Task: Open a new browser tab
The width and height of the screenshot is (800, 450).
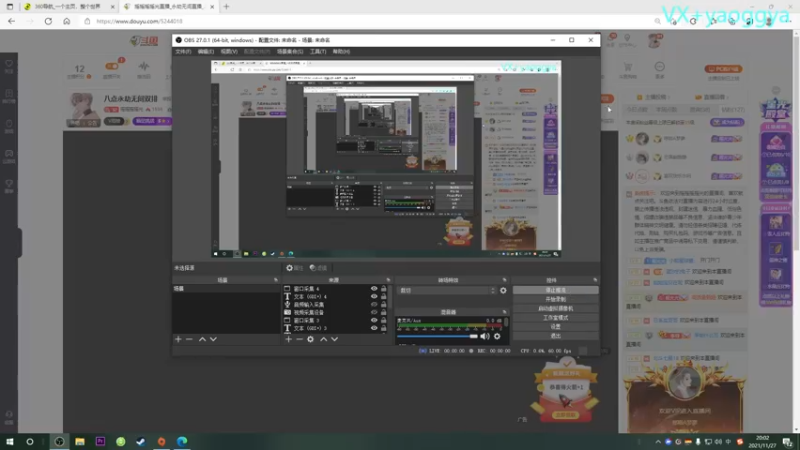Action: [x=227, y=7]
